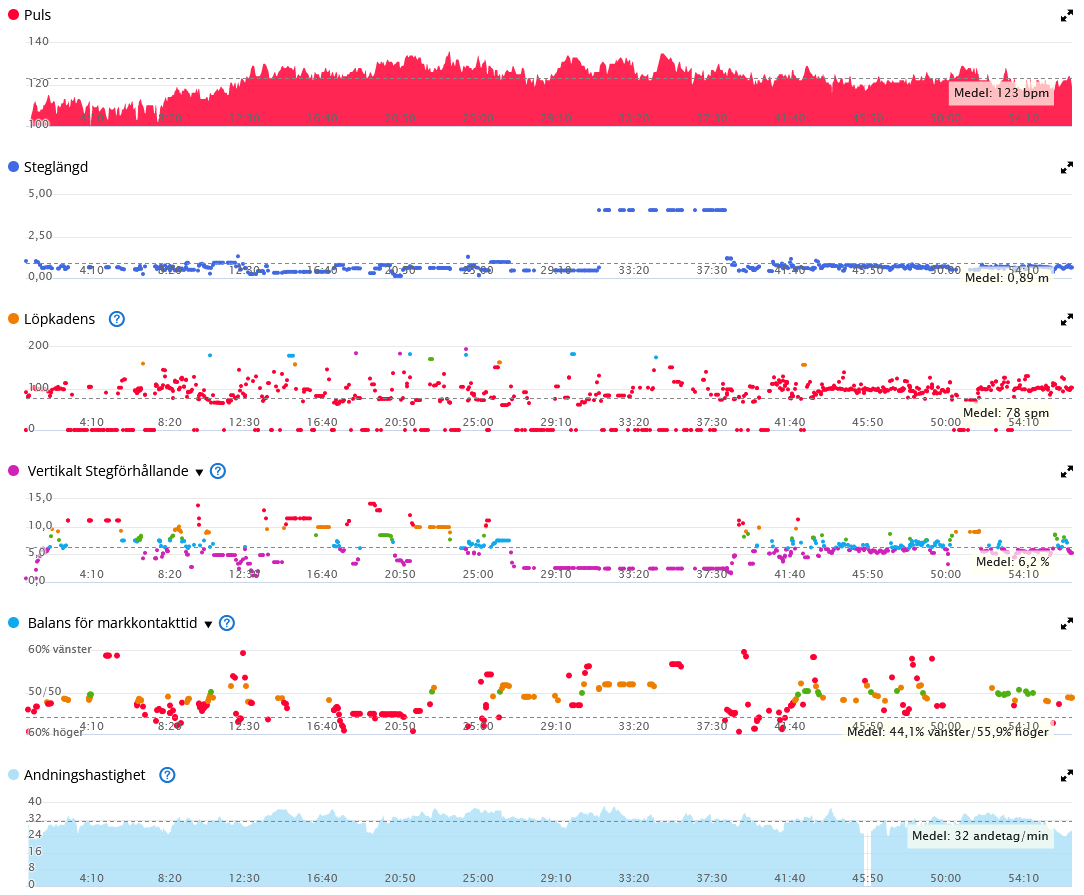Click the magenta Vertikalt Stegförhållande legend dot
The image size is (1084, 895).
click(13, 471)
